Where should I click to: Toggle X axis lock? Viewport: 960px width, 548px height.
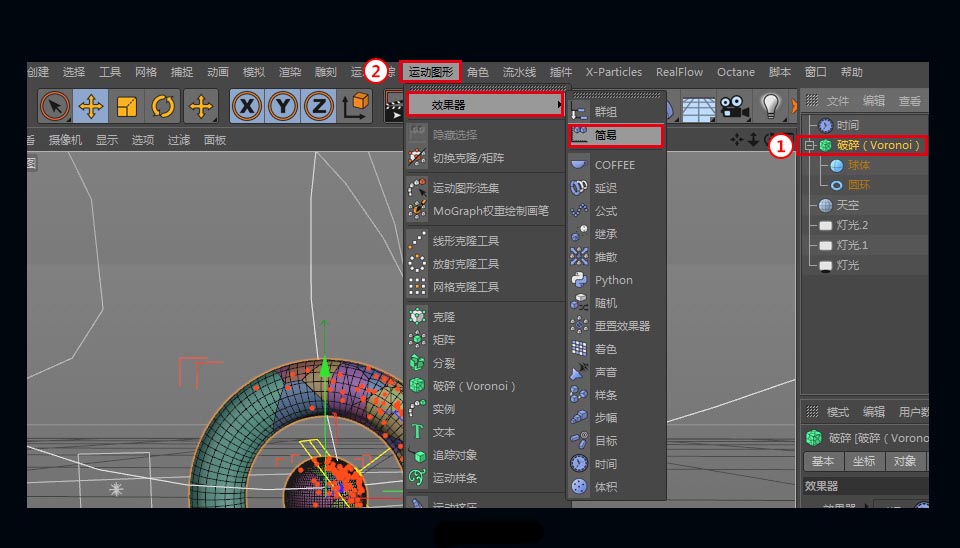coord(247,106)
